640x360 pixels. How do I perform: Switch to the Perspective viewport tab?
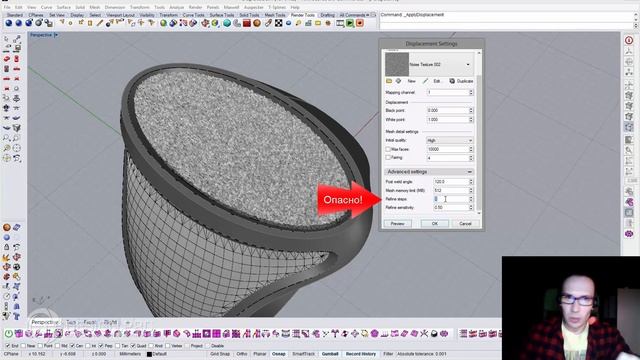click(x=44, y=322)
